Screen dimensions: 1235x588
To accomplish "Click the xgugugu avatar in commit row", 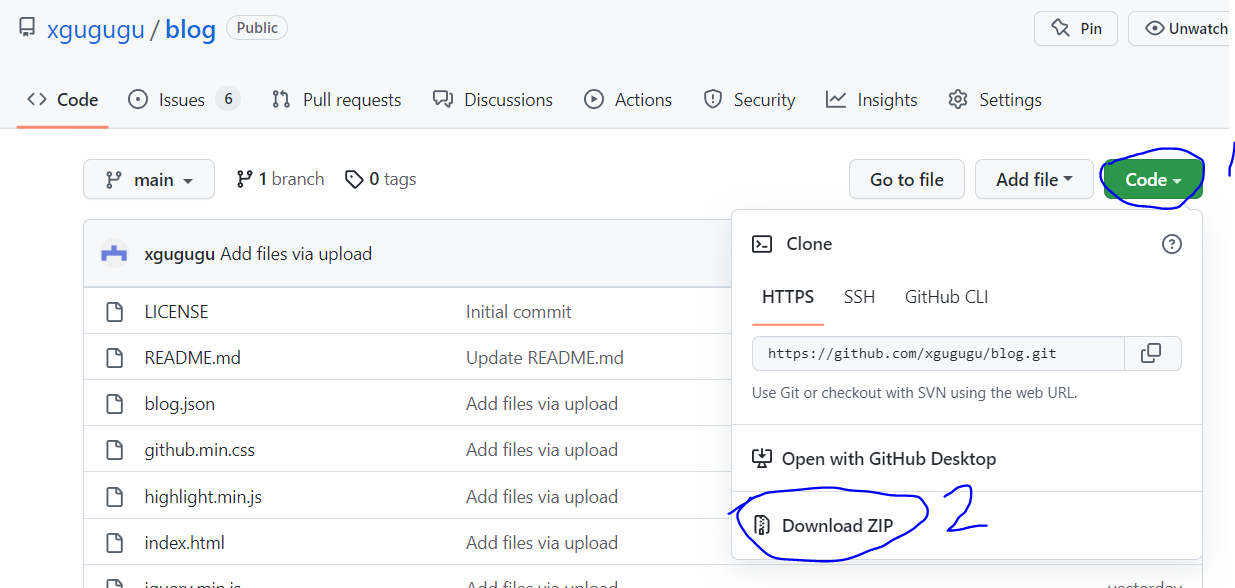I will (x=115, y=254).
